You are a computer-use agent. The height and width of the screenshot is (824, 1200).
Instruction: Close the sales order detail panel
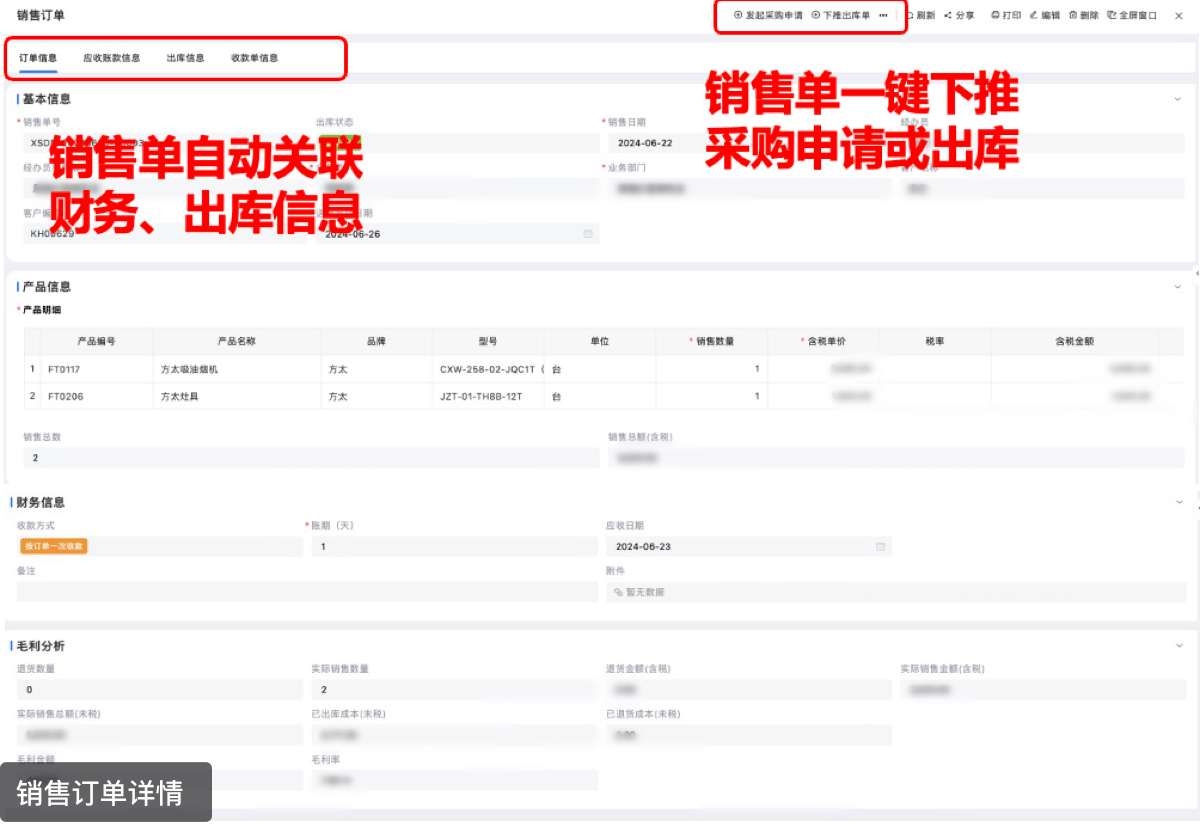[x=1178, y=16]
